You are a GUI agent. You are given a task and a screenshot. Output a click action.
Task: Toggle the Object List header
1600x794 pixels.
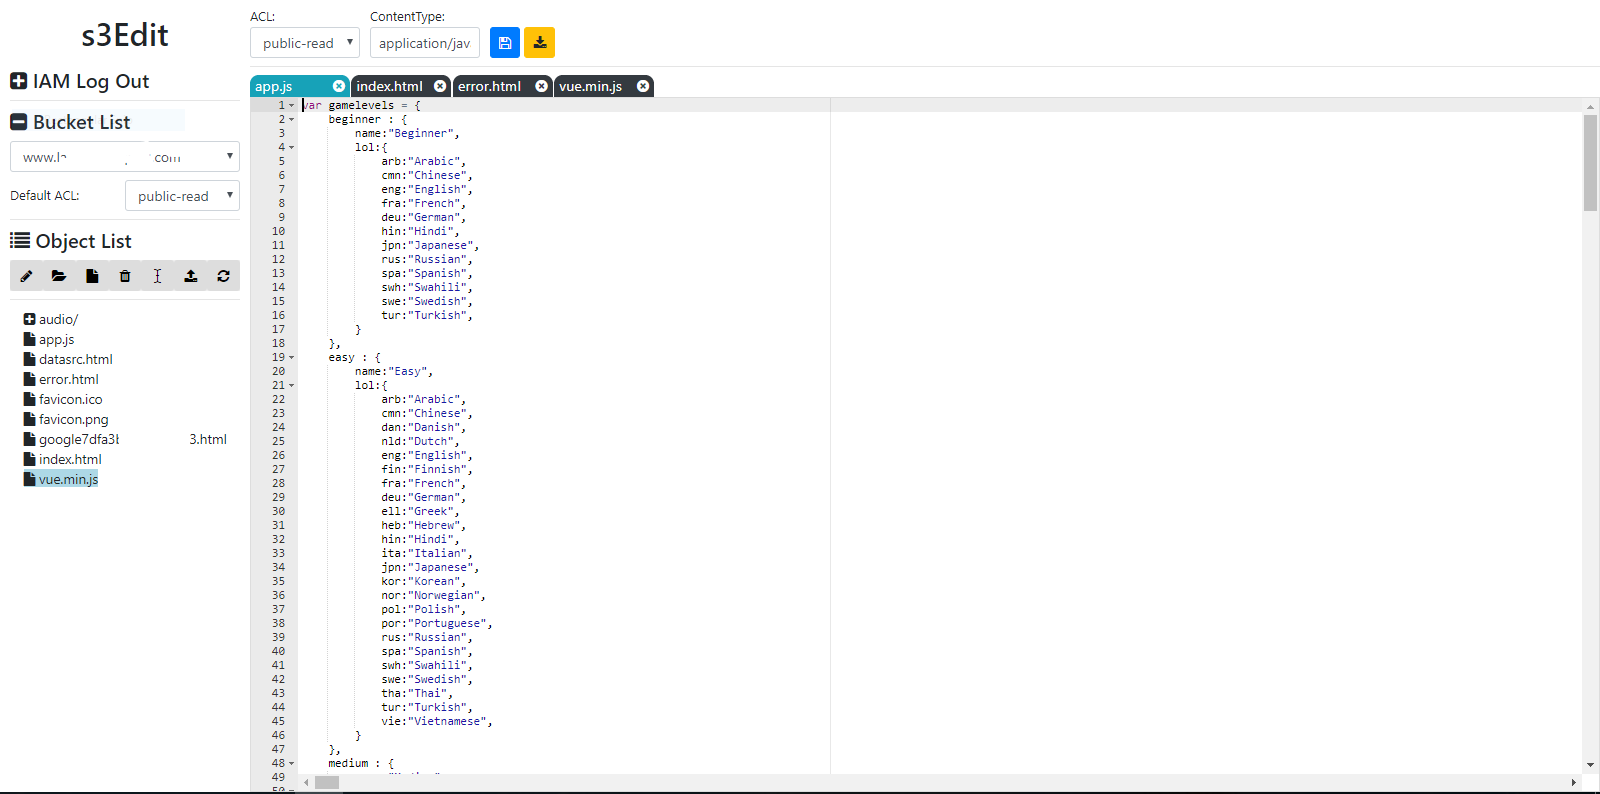point(71,241)
